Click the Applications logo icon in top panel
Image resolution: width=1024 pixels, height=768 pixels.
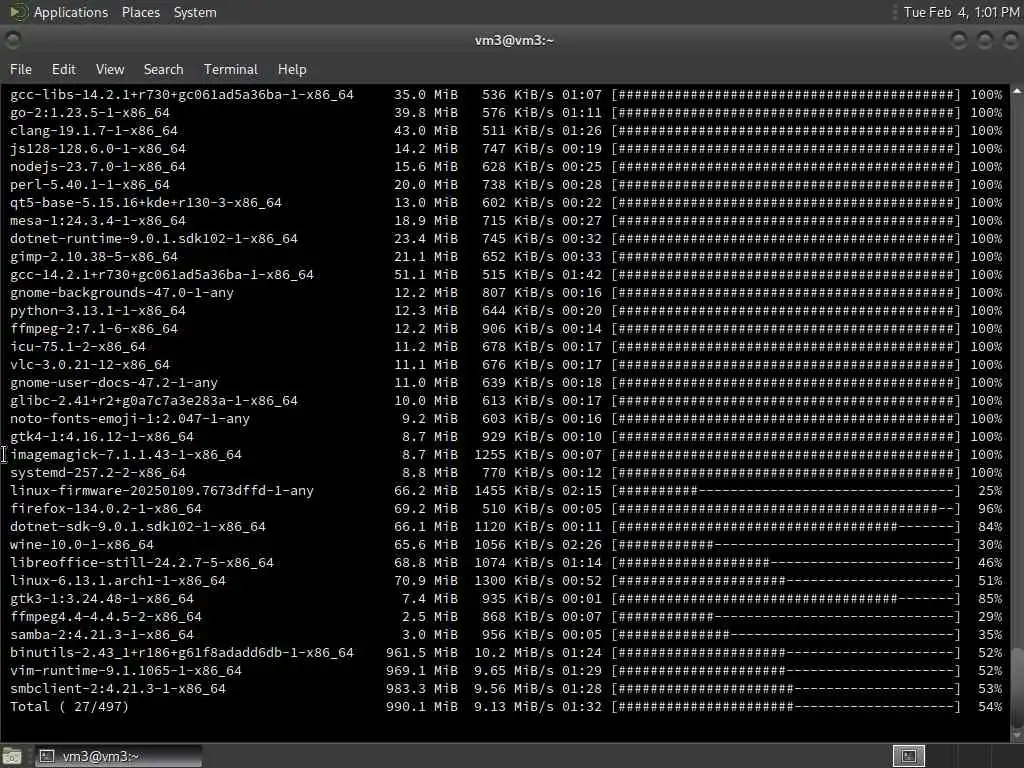[x=18, y=12]
